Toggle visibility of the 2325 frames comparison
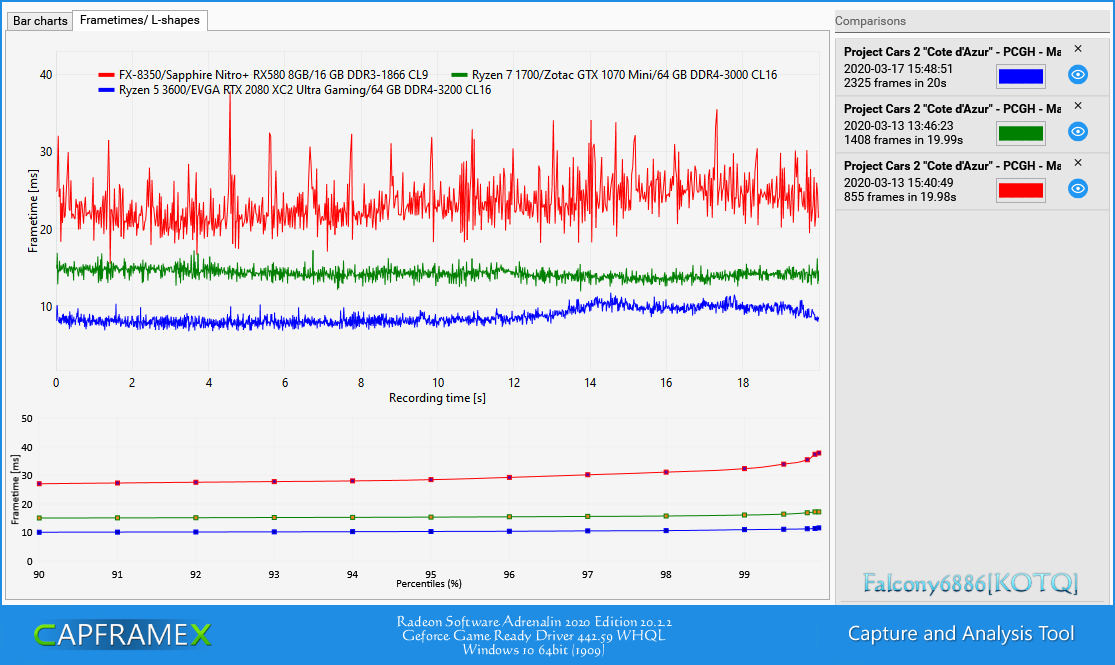1115x665 pixels. click(x=1078, y=75)
